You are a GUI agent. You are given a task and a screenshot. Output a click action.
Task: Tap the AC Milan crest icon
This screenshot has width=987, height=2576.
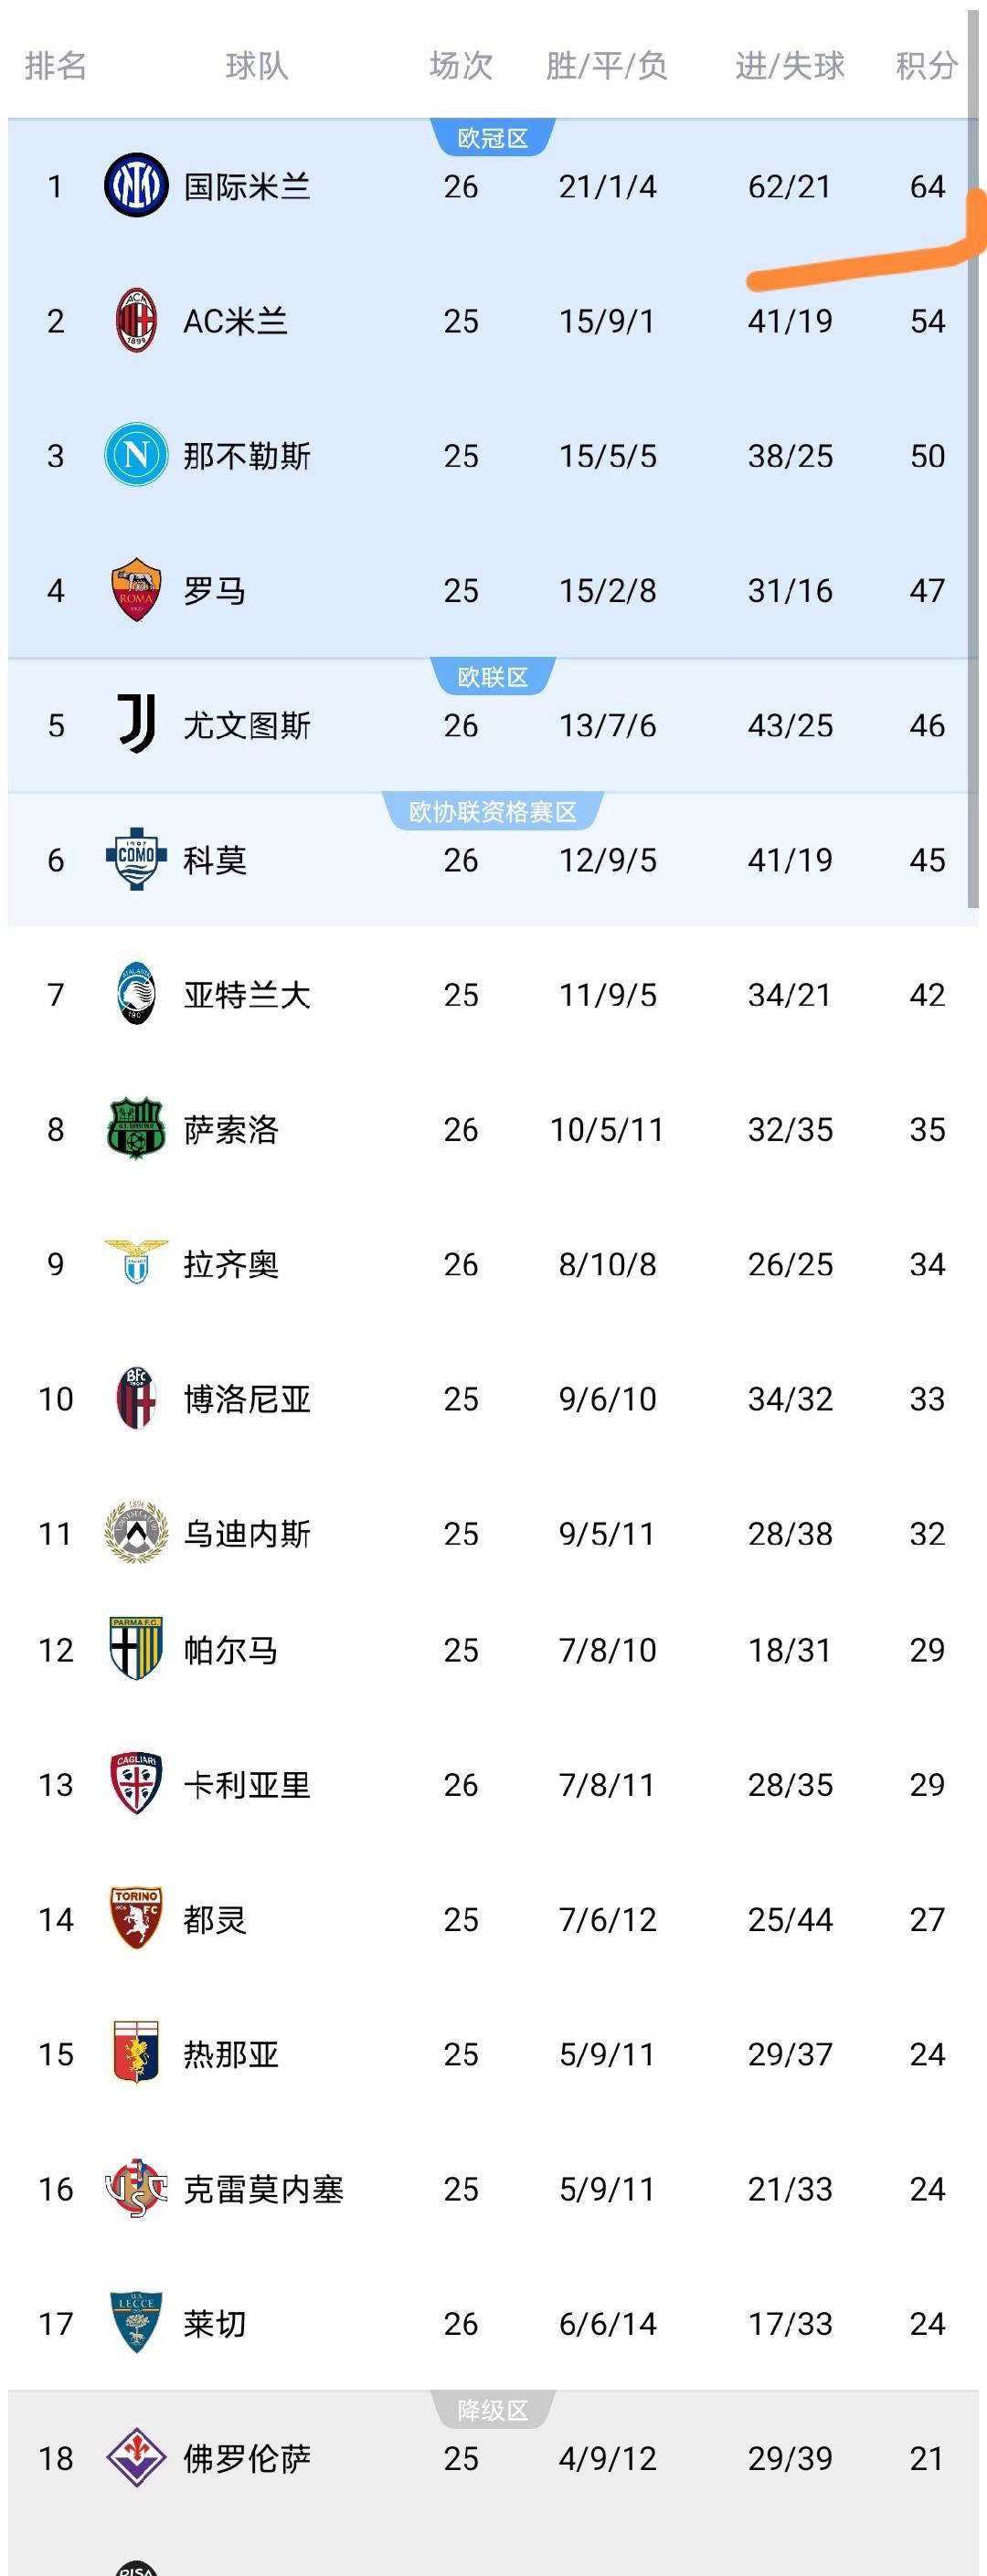pos(136,321)
